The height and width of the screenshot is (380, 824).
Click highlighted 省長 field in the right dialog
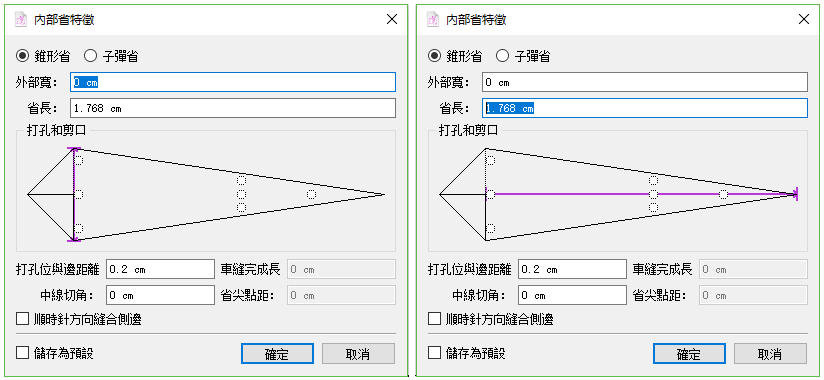coord(645,108)
